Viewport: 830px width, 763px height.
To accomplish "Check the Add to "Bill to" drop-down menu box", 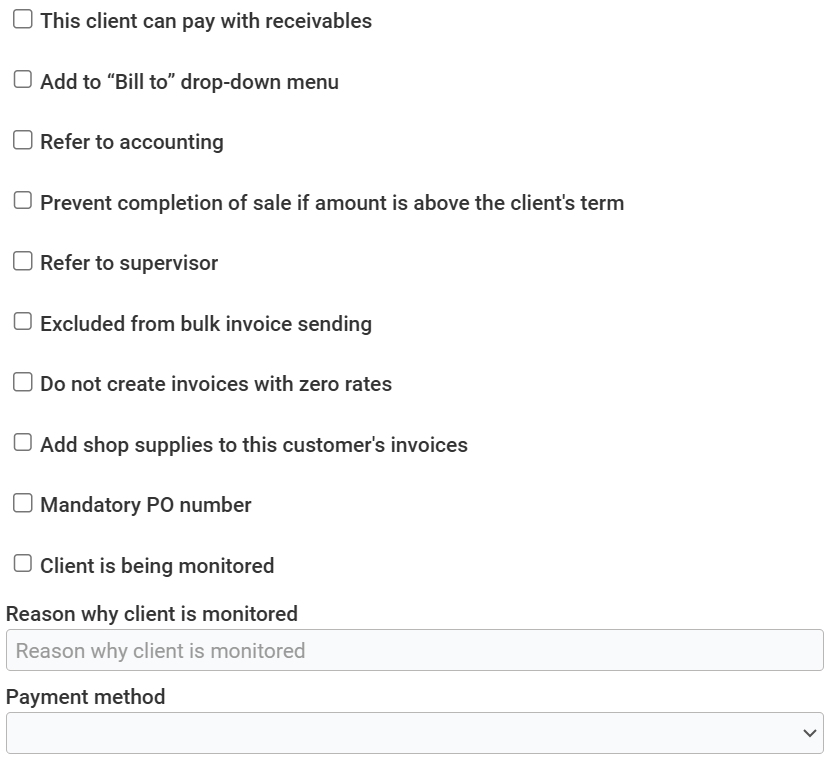I will (x=22, y=80).
